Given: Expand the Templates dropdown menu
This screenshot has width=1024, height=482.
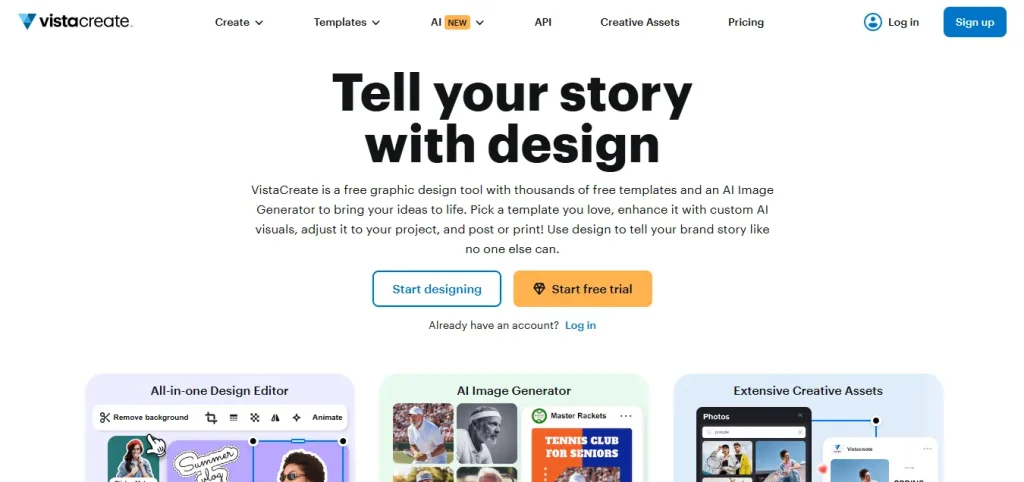Looking at the screenshot, I should (x=346, y=22).
